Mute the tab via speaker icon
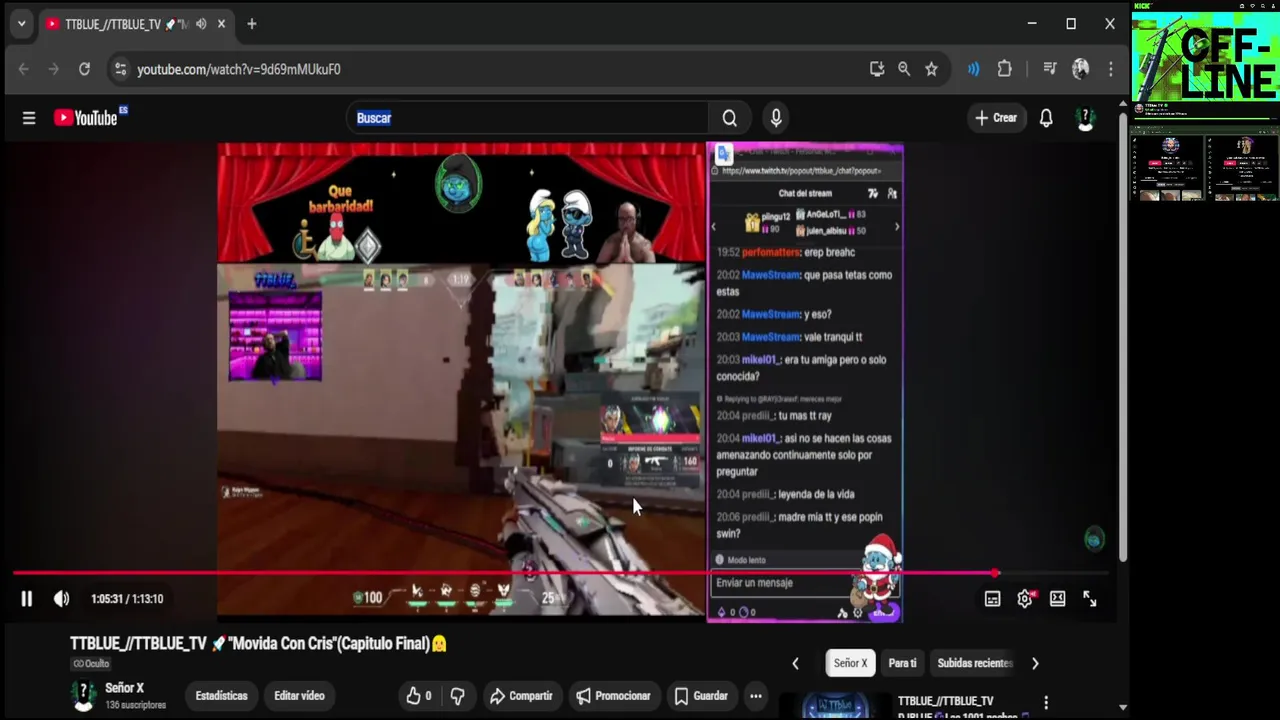 pyautogui.click(x=201, y=24)
